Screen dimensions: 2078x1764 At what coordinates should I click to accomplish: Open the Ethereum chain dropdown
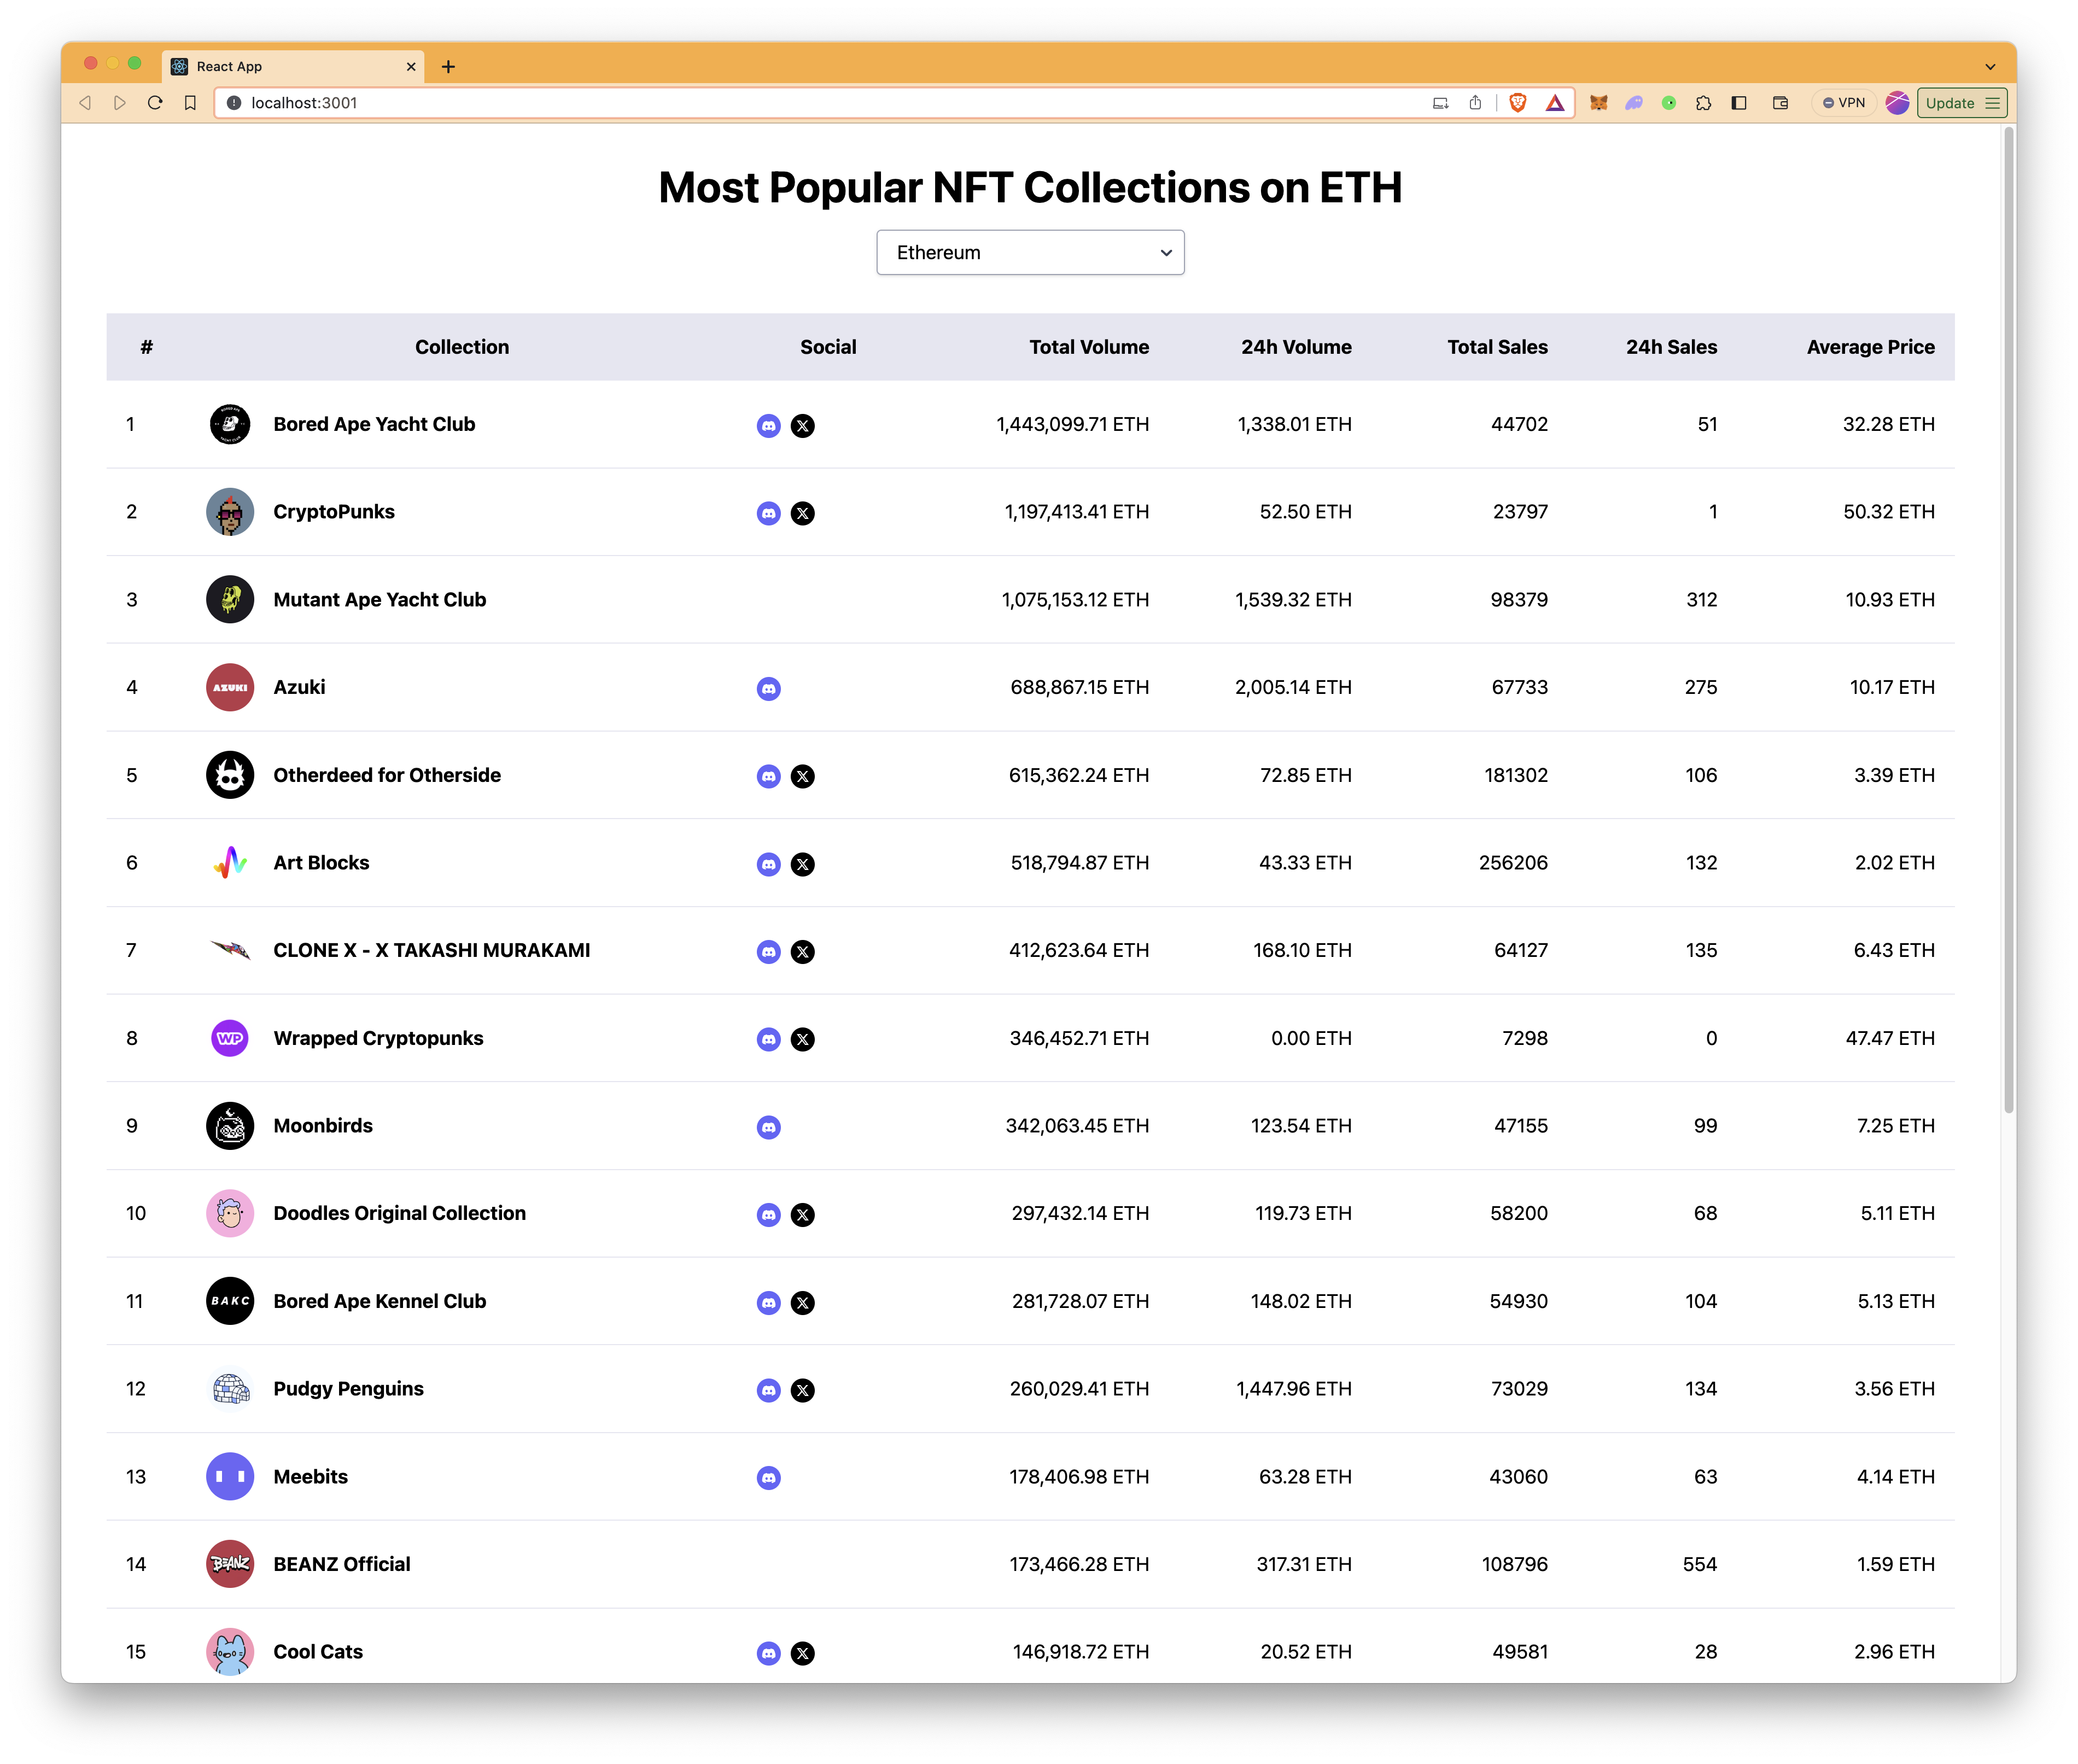[x=1030, y=252]
